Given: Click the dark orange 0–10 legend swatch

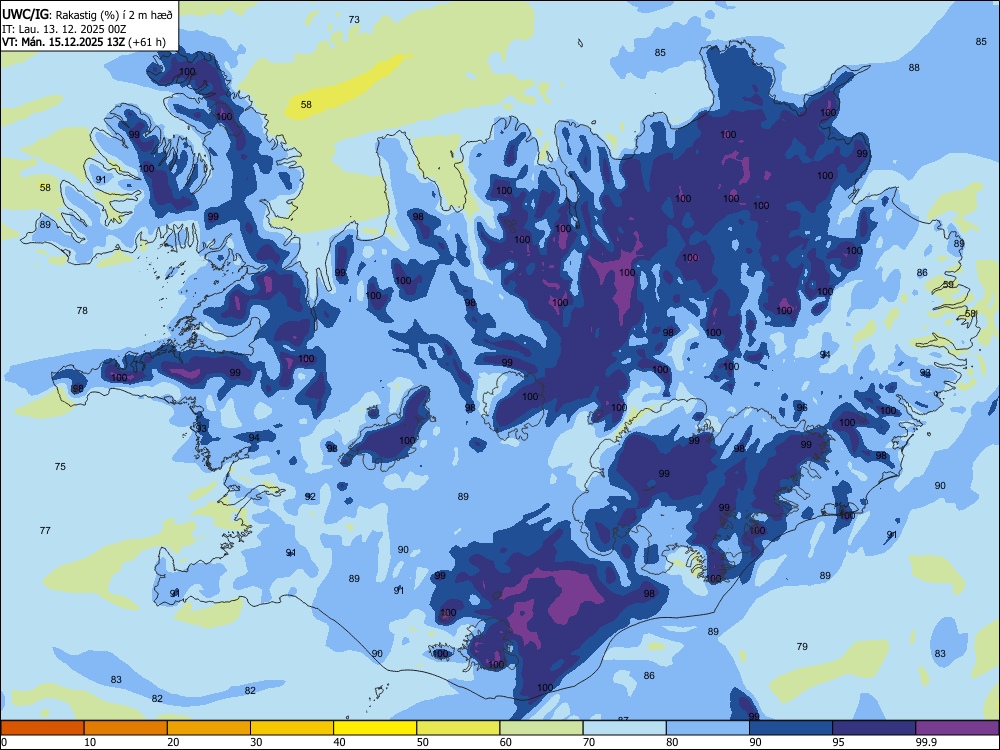Looking at the screenshot, I should click(x=42, y=728).
